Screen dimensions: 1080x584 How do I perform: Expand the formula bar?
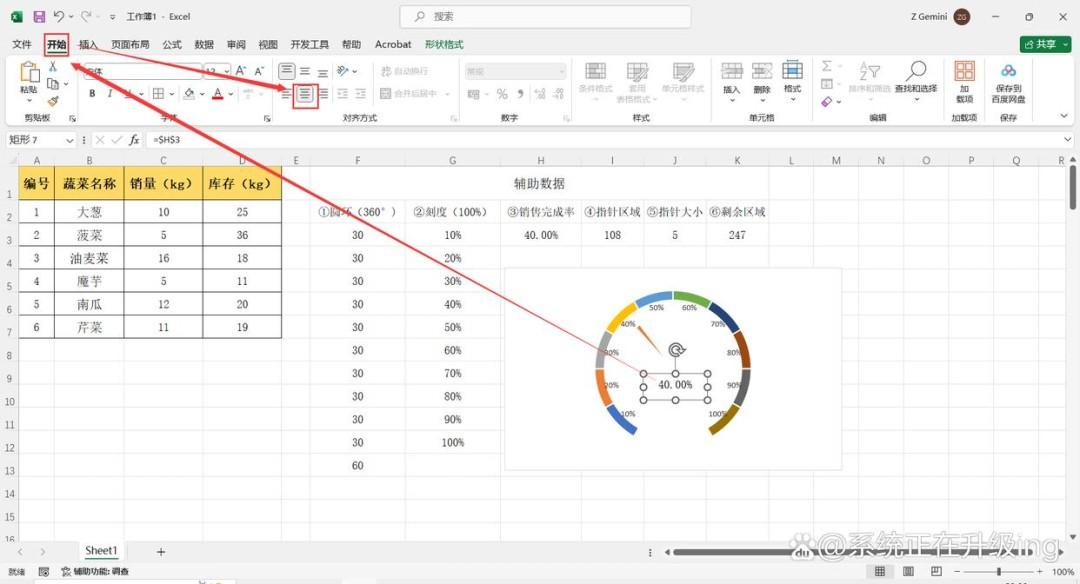pyautogui.click(x=1067, y=140)
